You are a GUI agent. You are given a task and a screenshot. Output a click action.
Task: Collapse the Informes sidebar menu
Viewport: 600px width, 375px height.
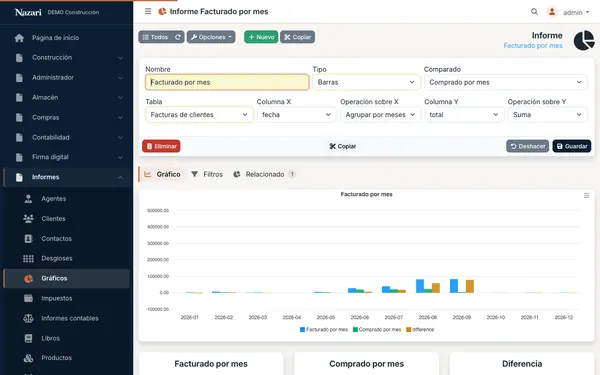(x=68, y=177)
